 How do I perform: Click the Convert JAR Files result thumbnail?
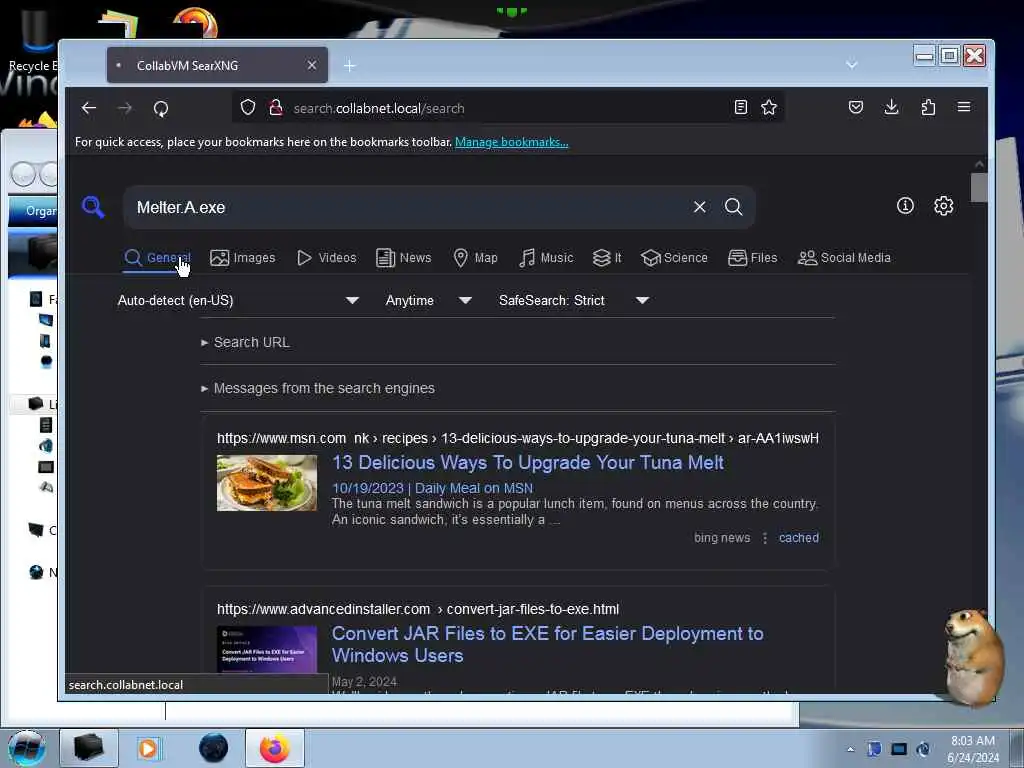[266, 650]
